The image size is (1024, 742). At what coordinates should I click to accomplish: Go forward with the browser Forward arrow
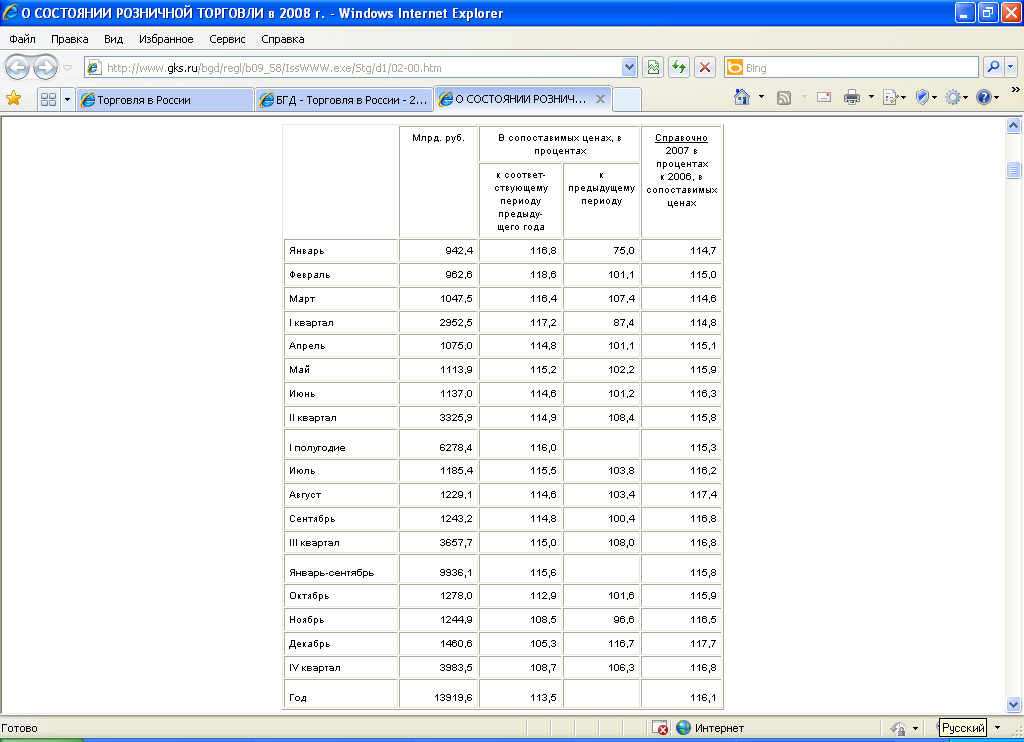pos(45,67)
